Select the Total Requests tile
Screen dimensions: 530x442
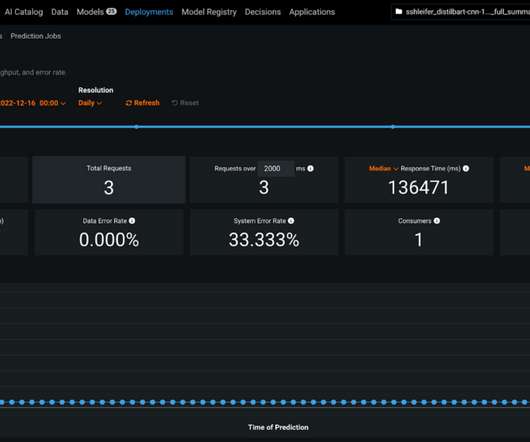109,180
